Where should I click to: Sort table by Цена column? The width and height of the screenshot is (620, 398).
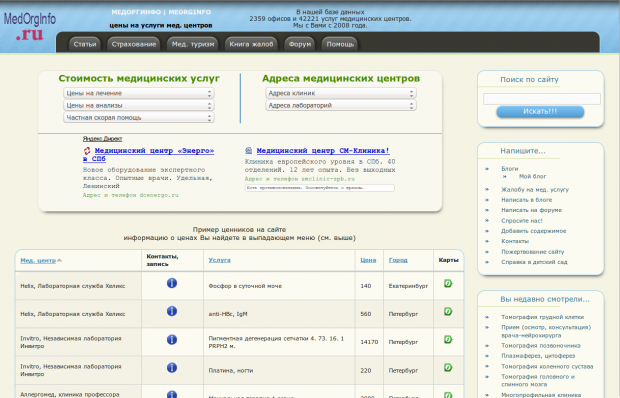tap(368, 260)
